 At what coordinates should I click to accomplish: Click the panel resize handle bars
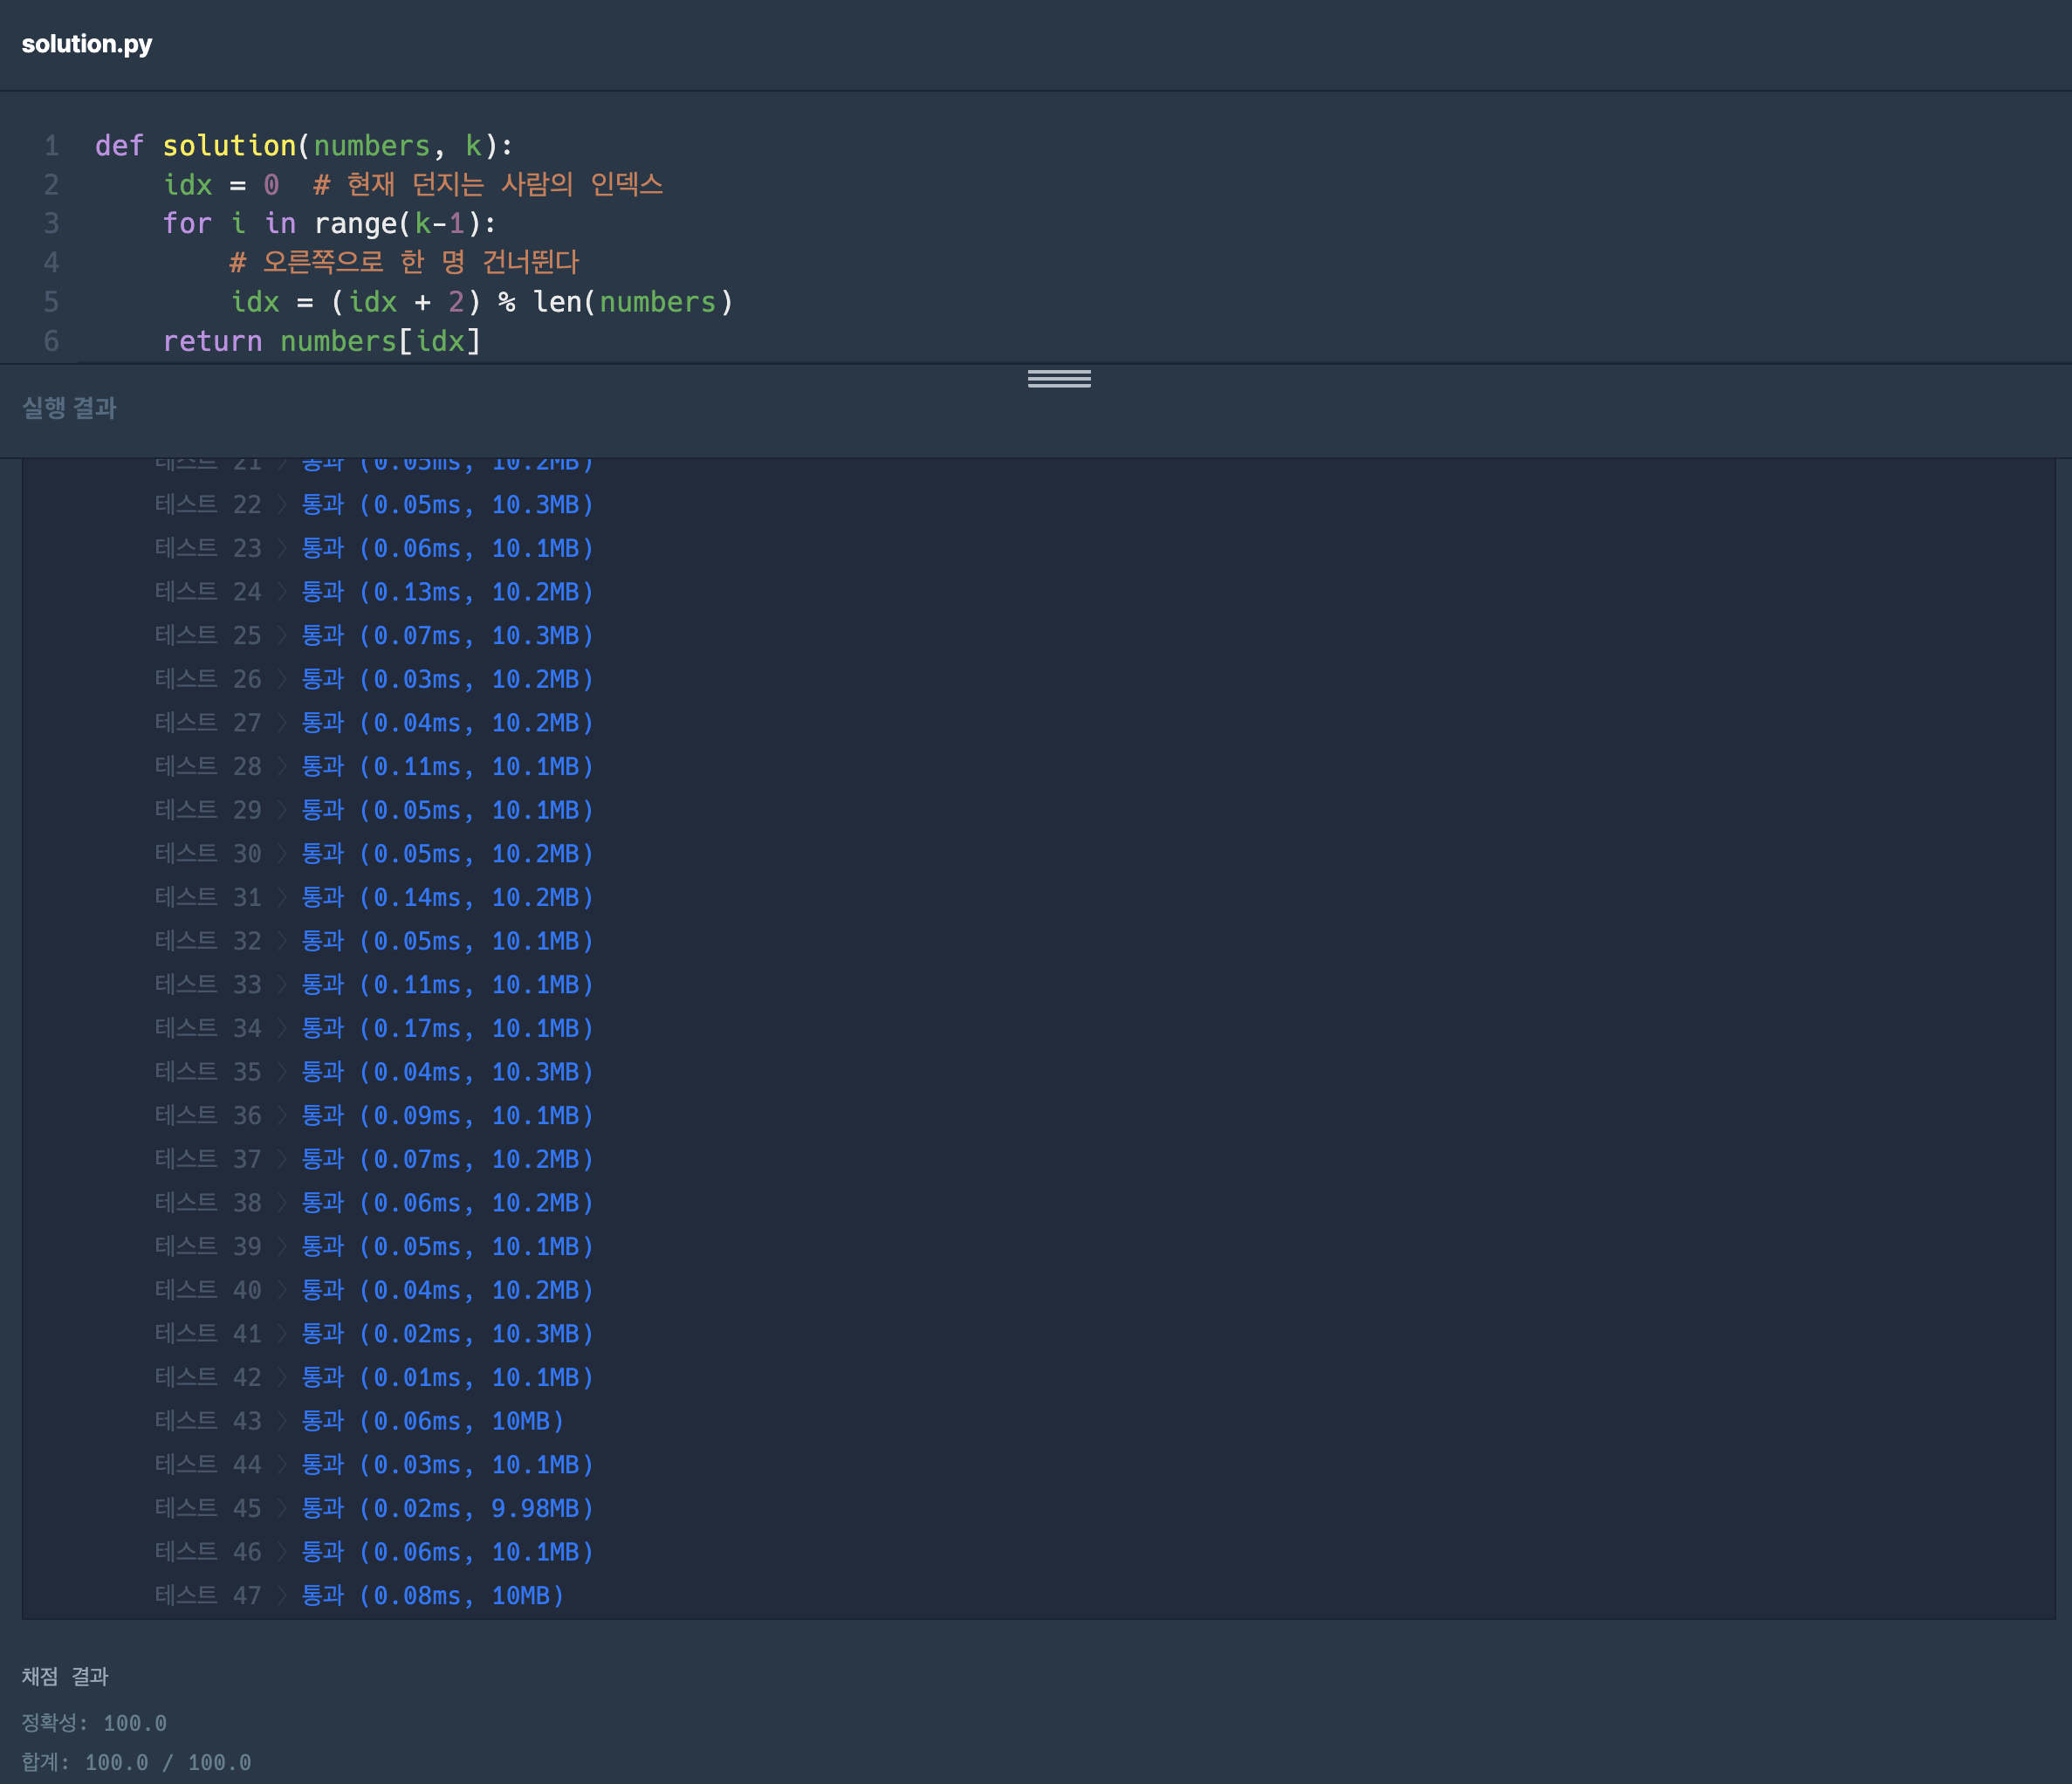click(1058, 379)
